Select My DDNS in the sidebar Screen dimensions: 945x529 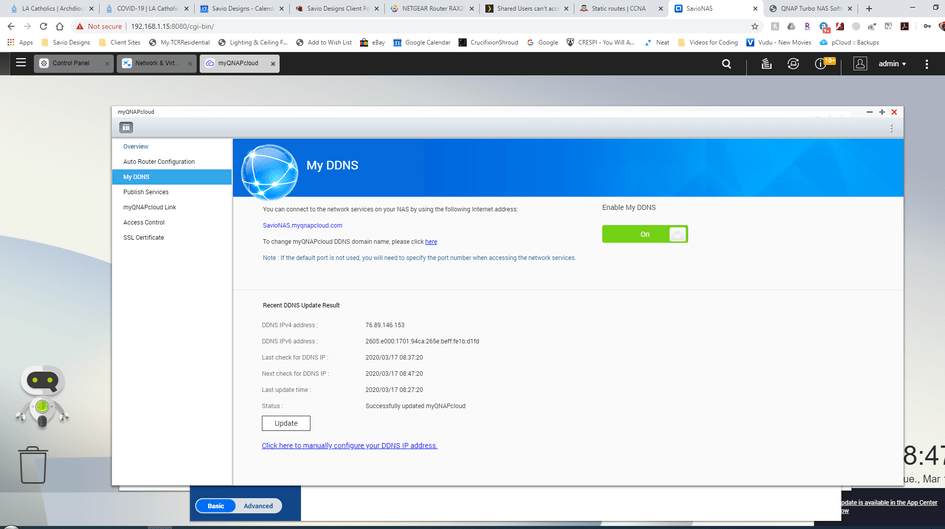tap(172, 177)
